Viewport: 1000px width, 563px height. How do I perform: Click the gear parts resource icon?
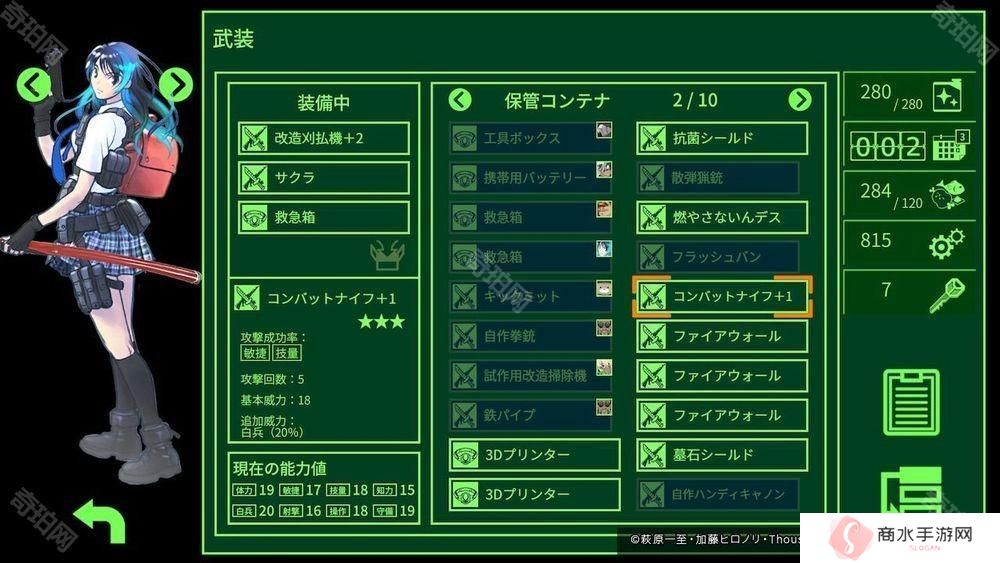(946, 243)
